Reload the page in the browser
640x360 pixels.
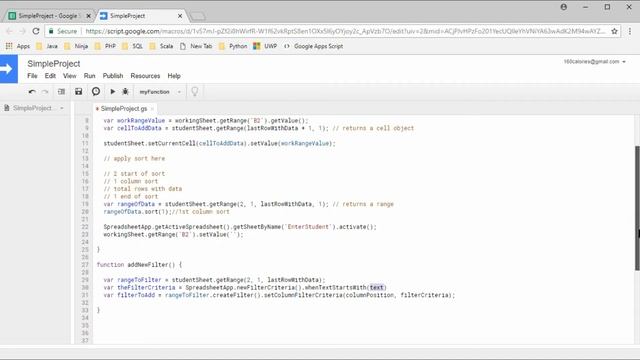click(36, 31)
